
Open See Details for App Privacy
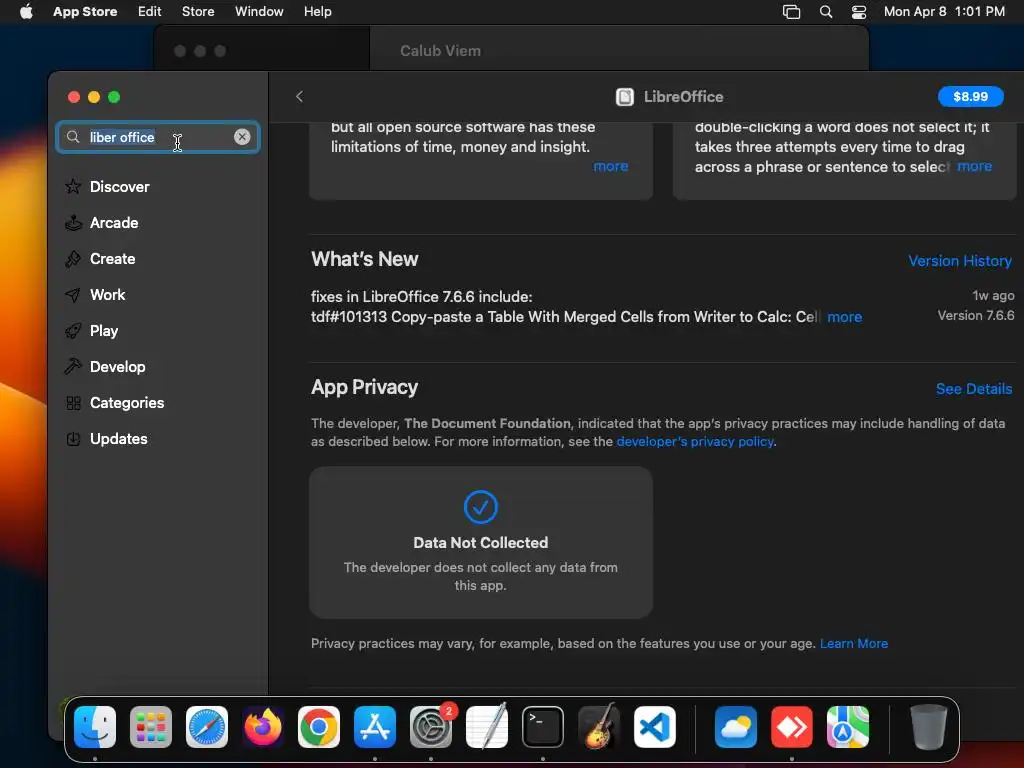[974, 389]
